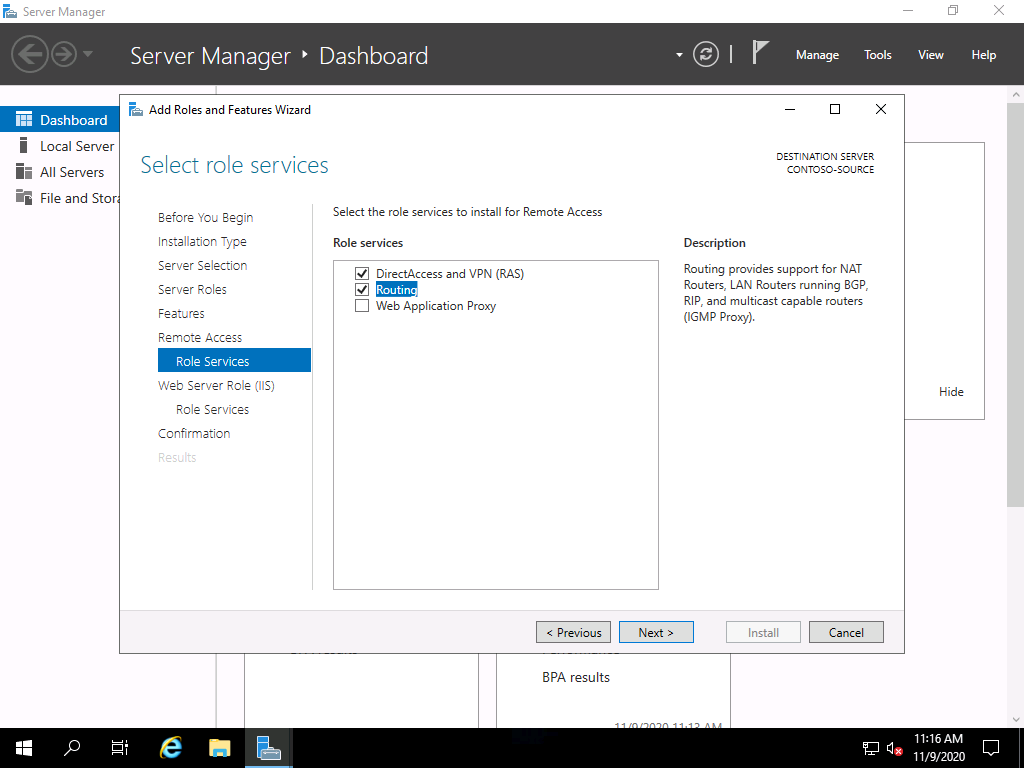This screenshot has width=1024, height=768.
Task: Open the Manage menu
Action: (817, 55)
